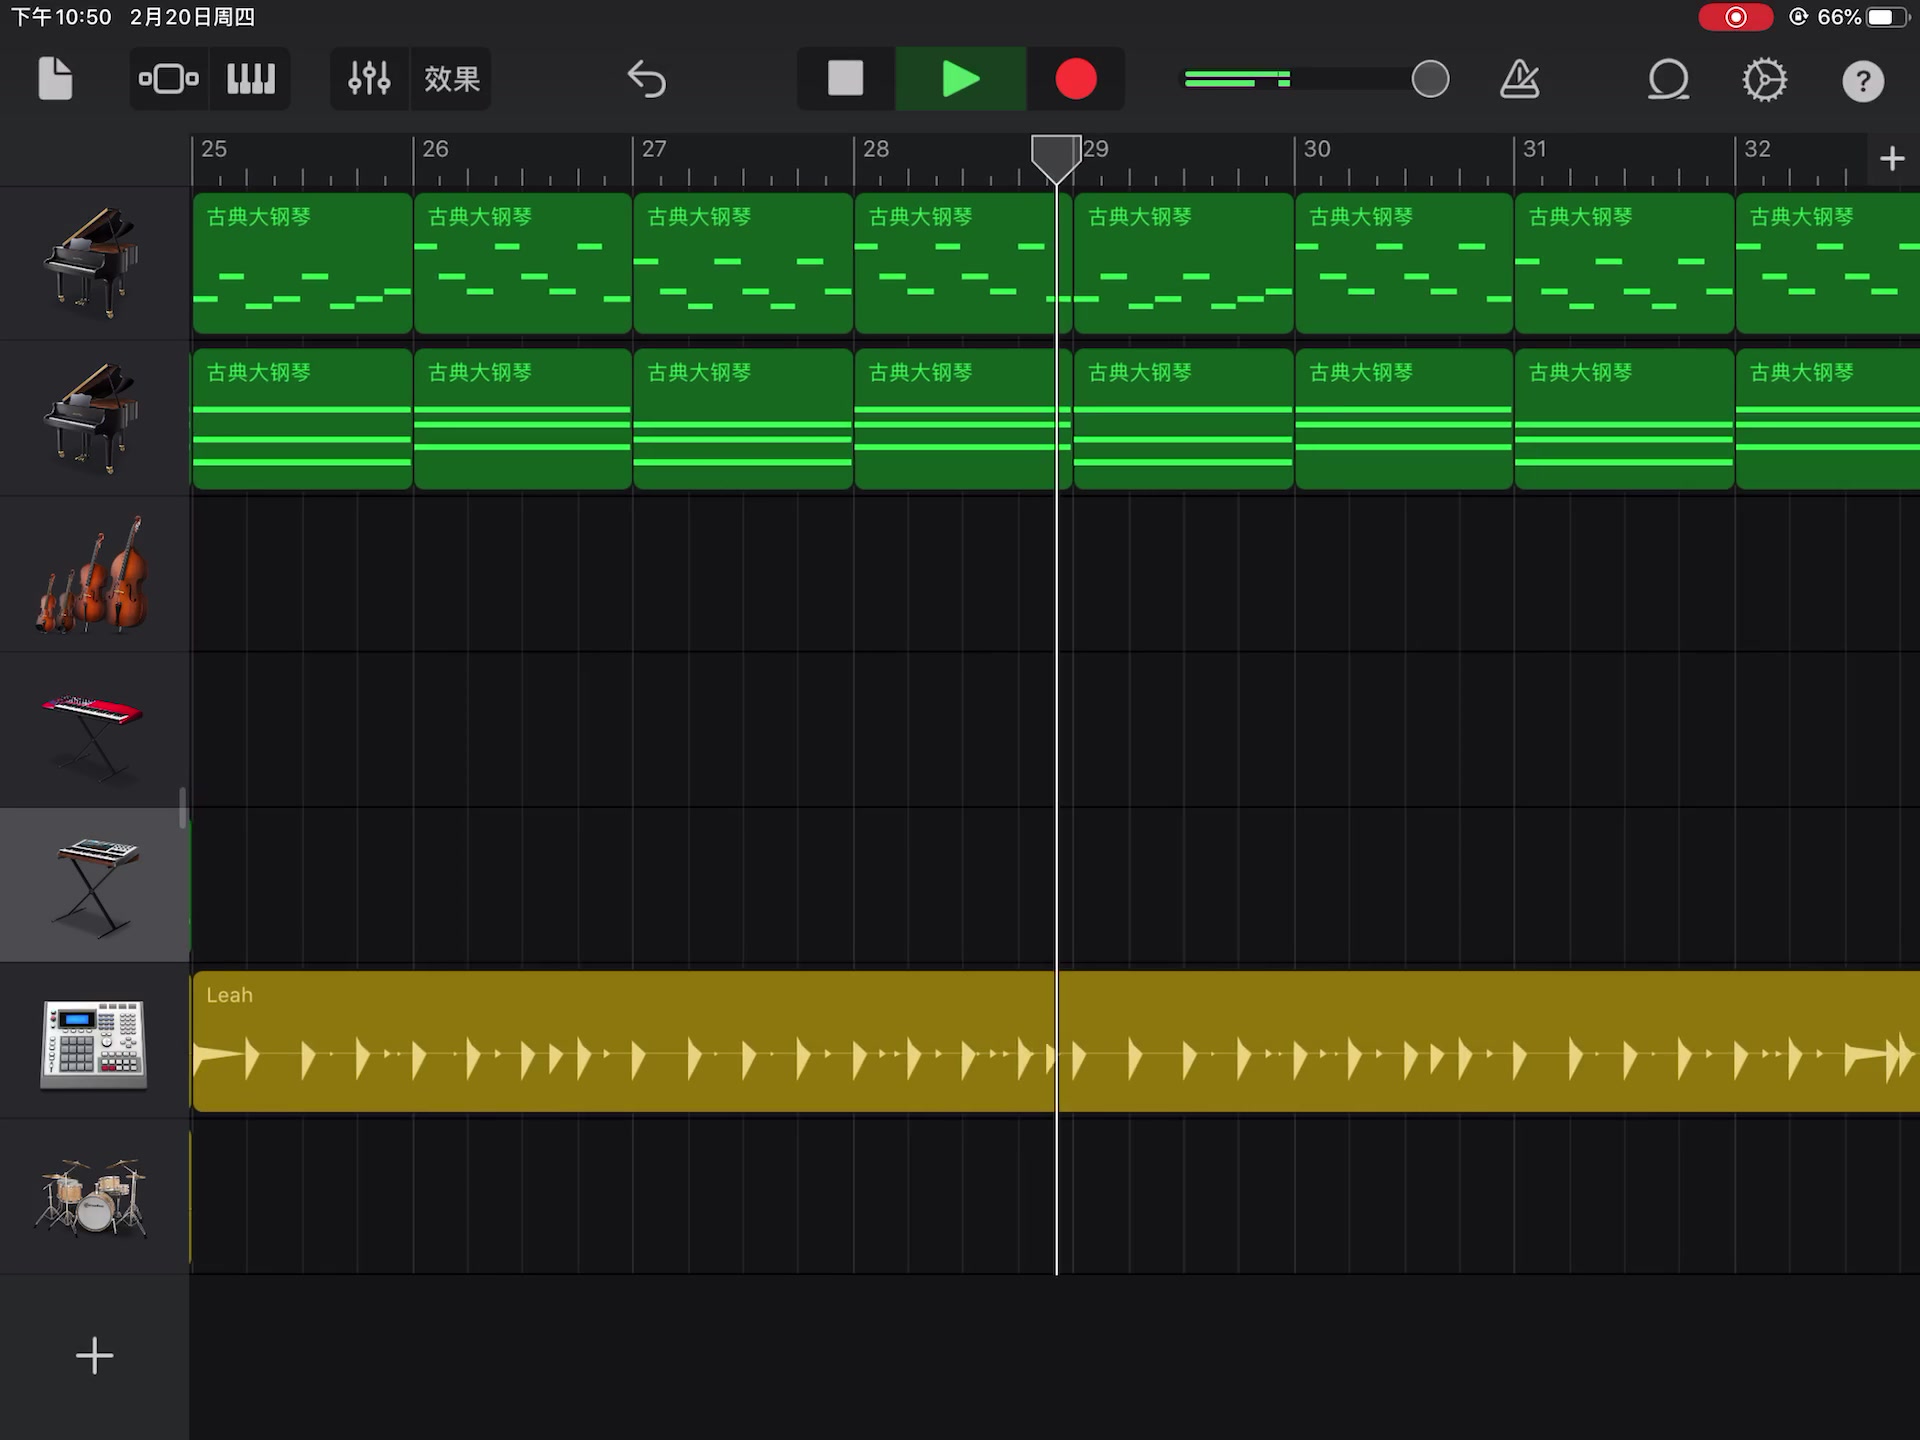Toggle the green play button
1920x1440 pixels.
961,79
